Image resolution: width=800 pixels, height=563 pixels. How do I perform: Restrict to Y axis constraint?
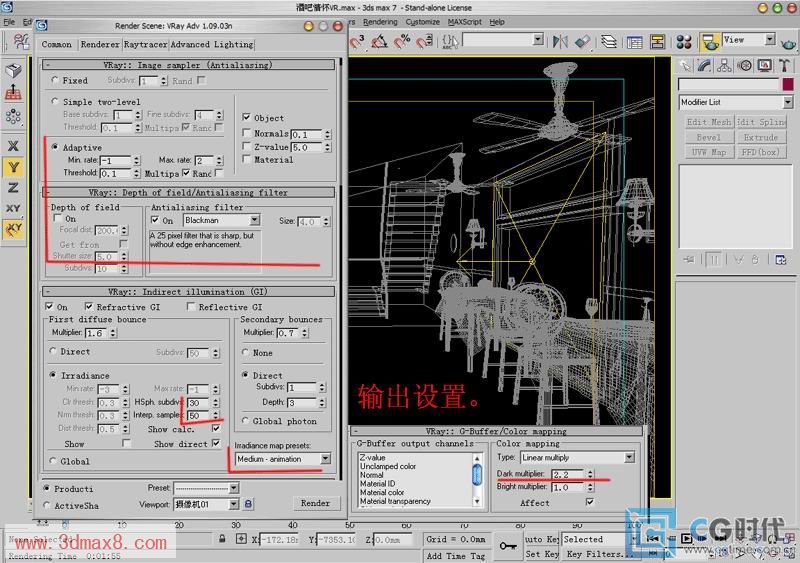point(13,167)
